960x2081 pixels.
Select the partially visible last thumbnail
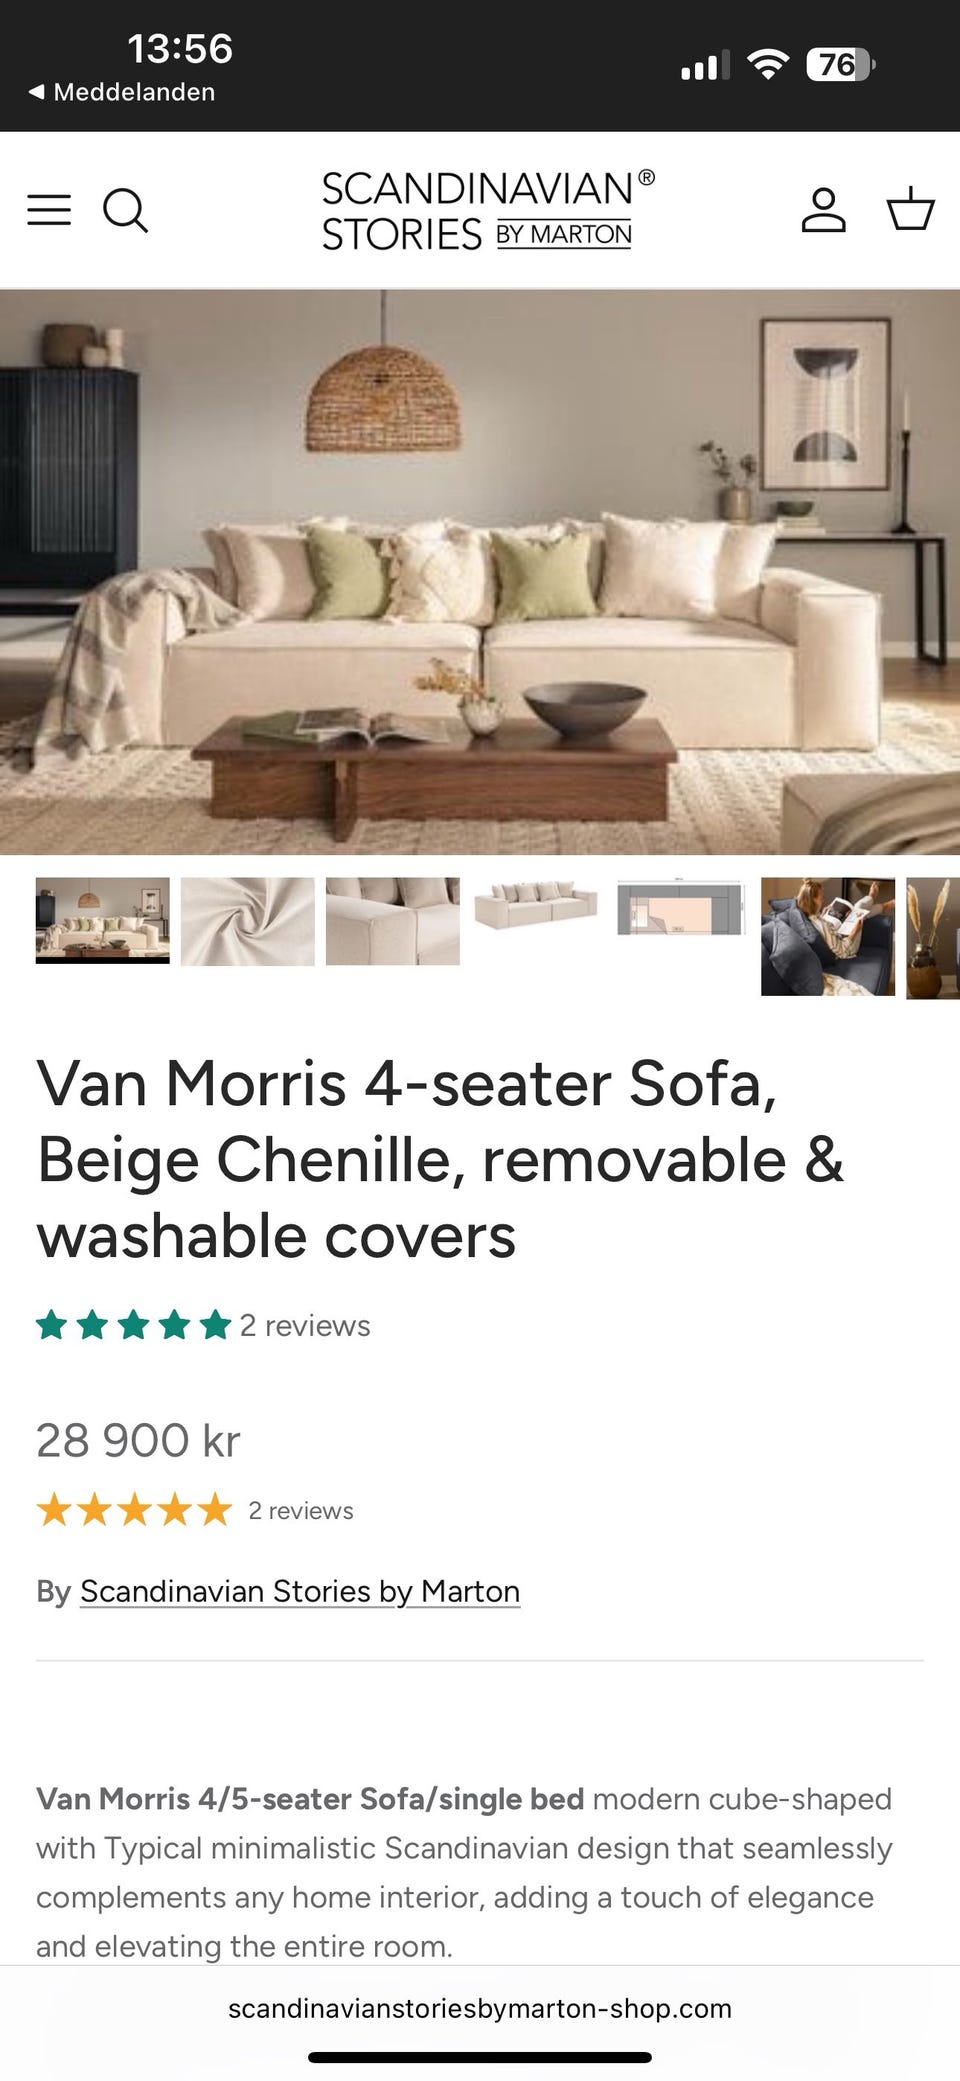933,938
